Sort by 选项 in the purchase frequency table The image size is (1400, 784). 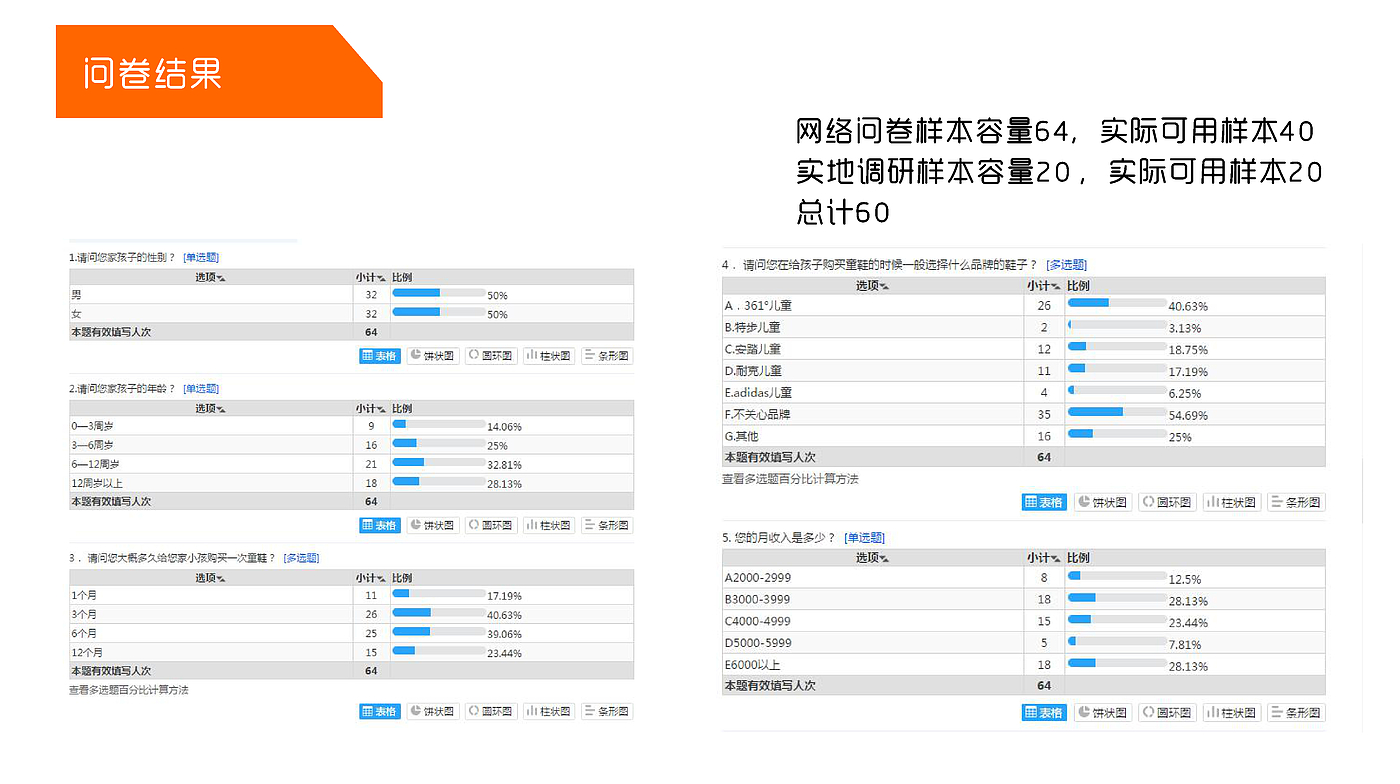(210, 578)
